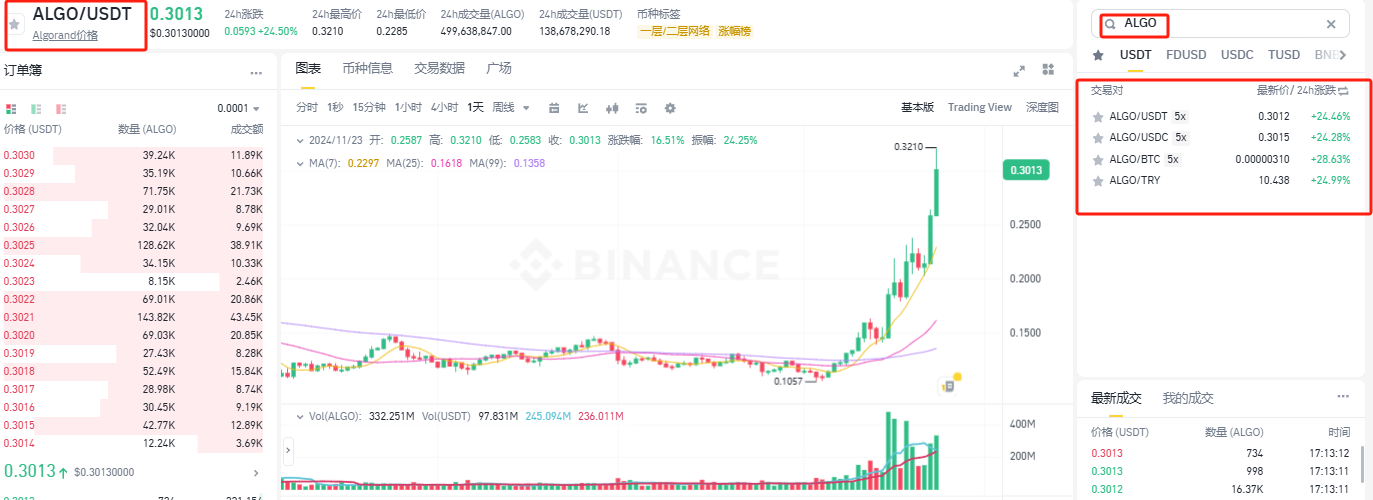Open order book more options menu
The width and height of the screenshot is (1373, 500).
[256, 72]
